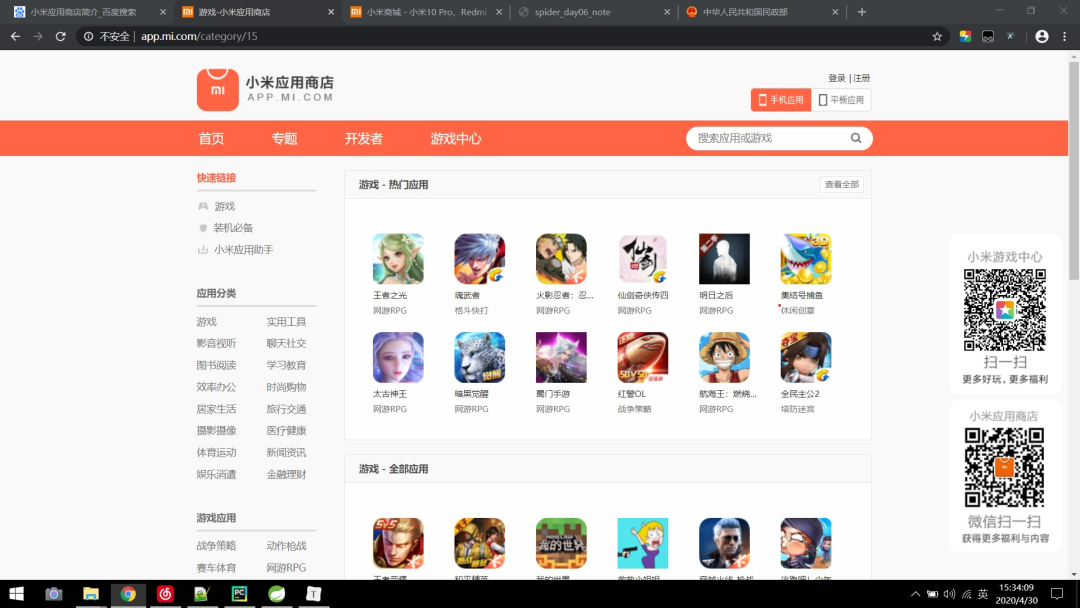Viewport: 1080px width, 608px height.
Task: Select 影音视听 category
Action: tap(216, 343)
